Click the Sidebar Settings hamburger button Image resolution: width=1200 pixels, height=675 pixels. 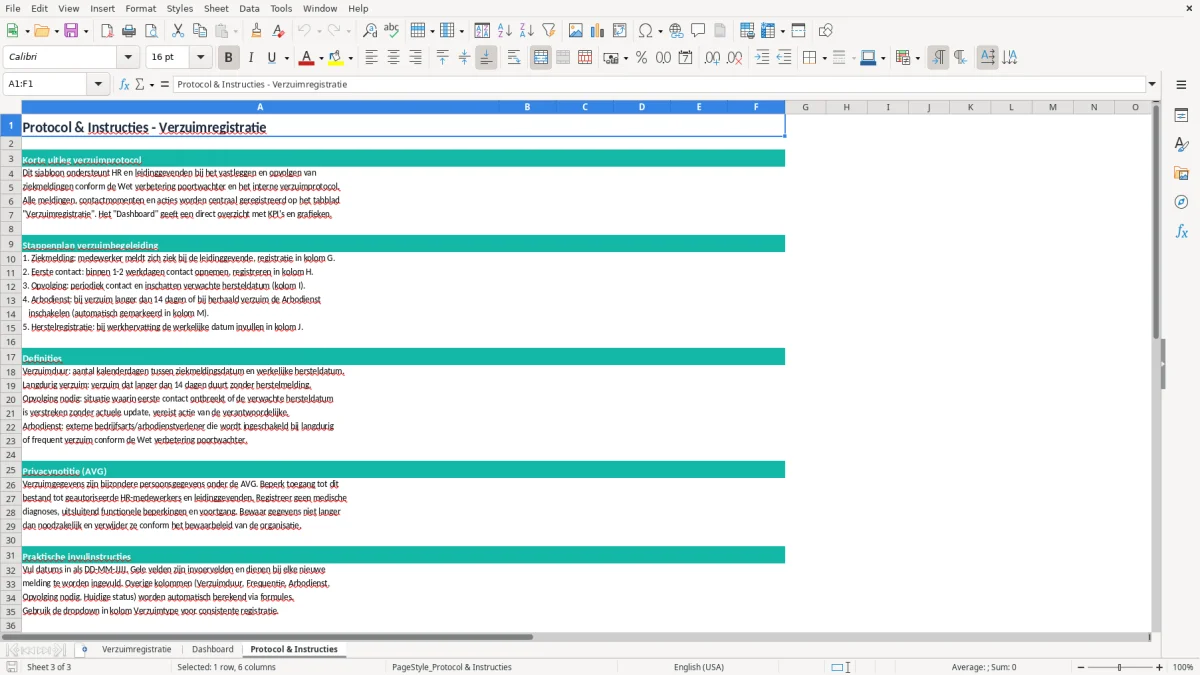[1181, 85]
